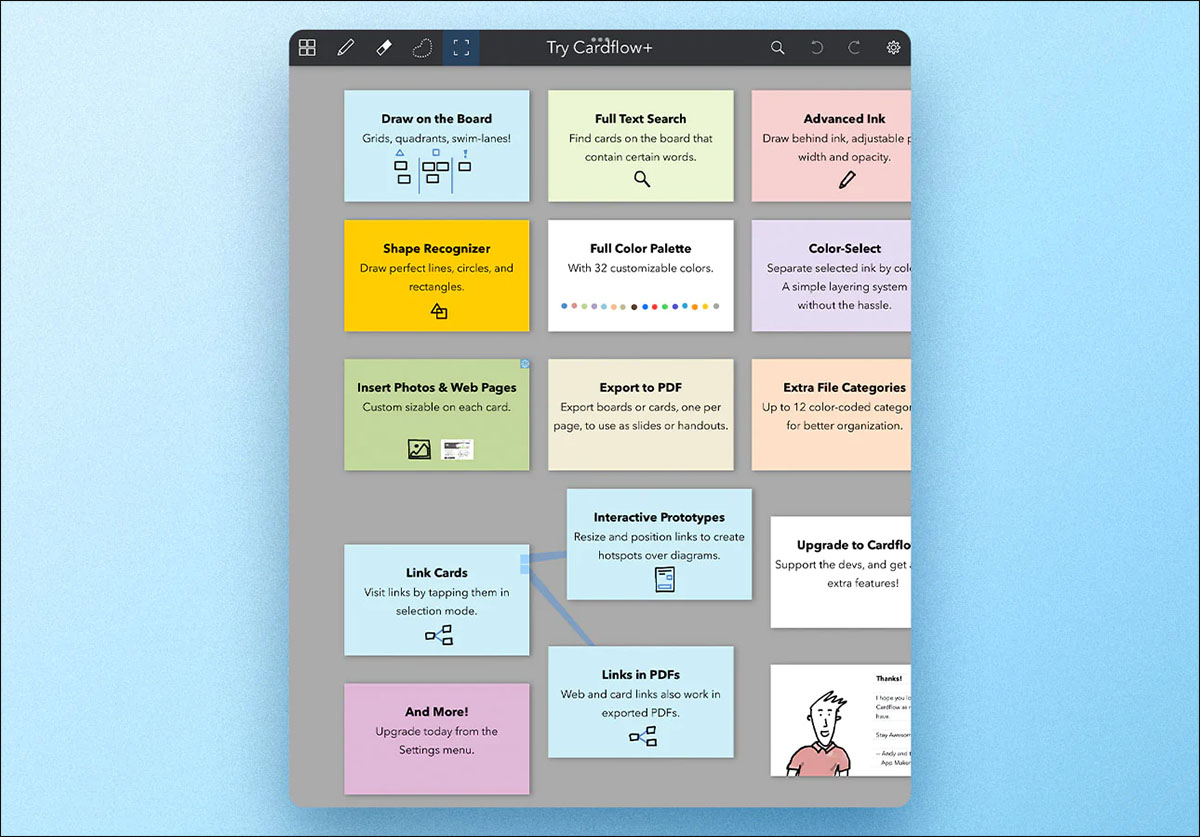Select the Upgrade to Cardflow+ card
This screenshot has width=1200, height=837.
point(841,572)
